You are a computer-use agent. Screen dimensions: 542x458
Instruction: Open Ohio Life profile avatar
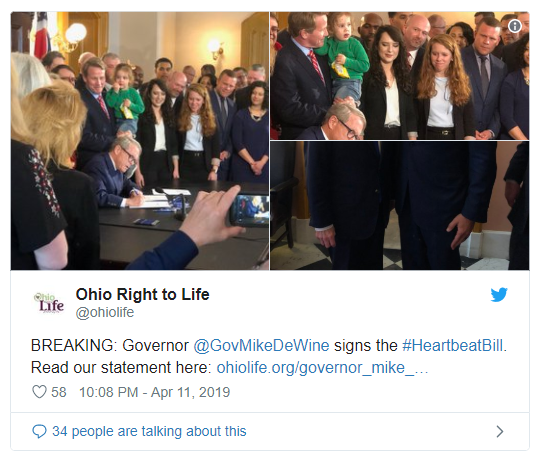coord(49,303)
